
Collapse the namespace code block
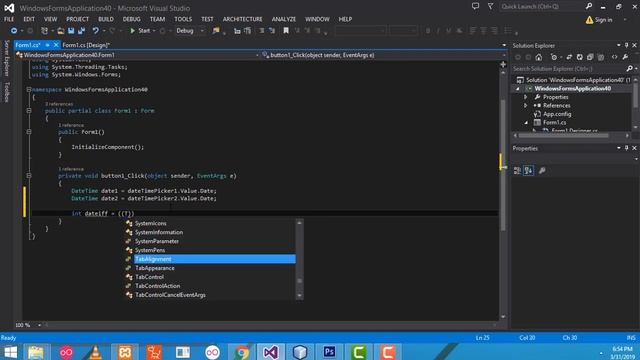(x=29, y=89)
